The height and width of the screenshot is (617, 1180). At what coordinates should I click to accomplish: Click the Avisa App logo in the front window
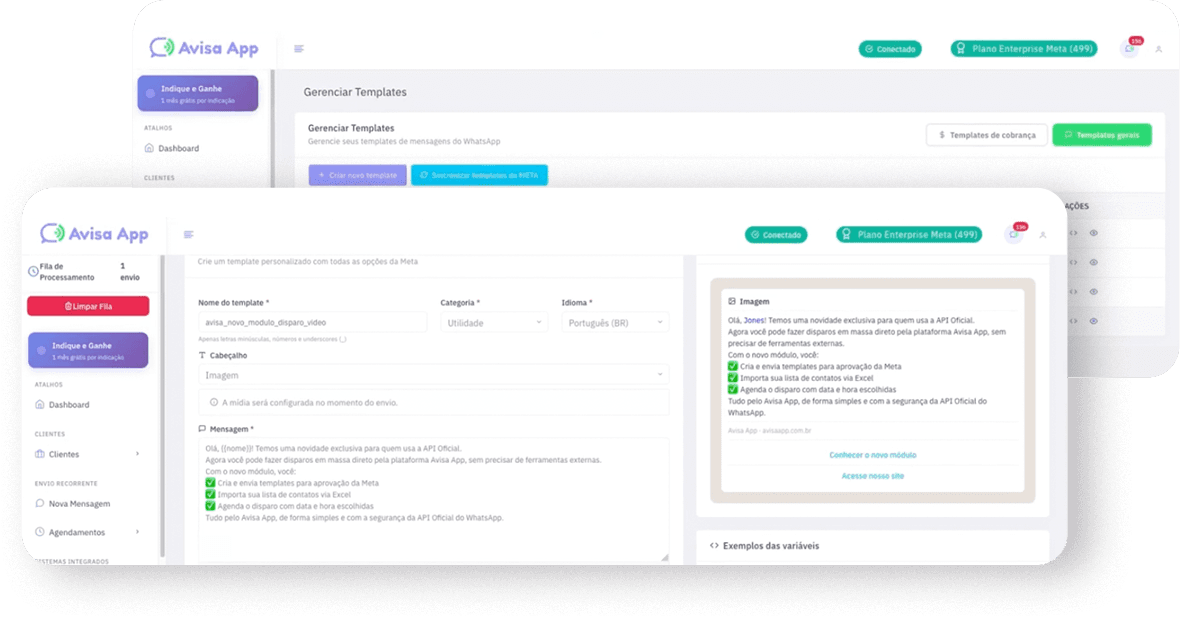(94, 234)
